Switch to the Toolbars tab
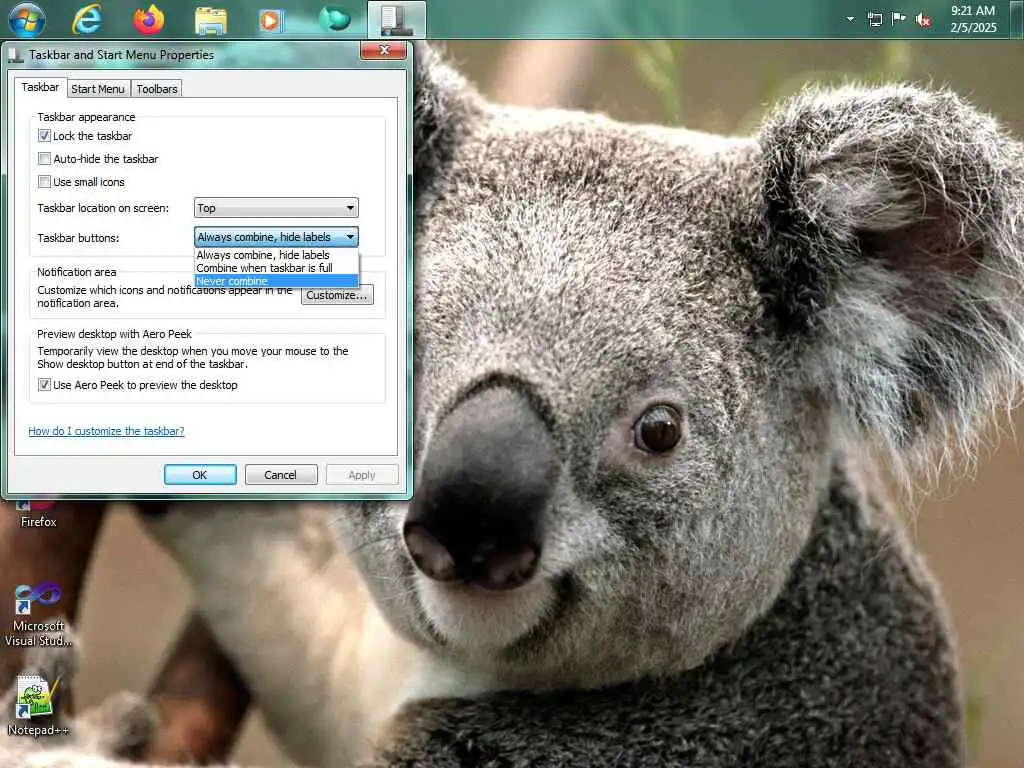 157,89
